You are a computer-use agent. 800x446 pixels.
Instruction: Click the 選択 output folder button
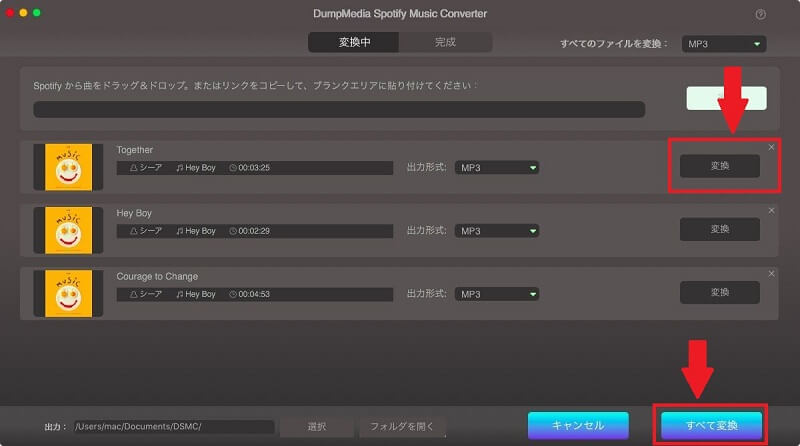[316, 427]
